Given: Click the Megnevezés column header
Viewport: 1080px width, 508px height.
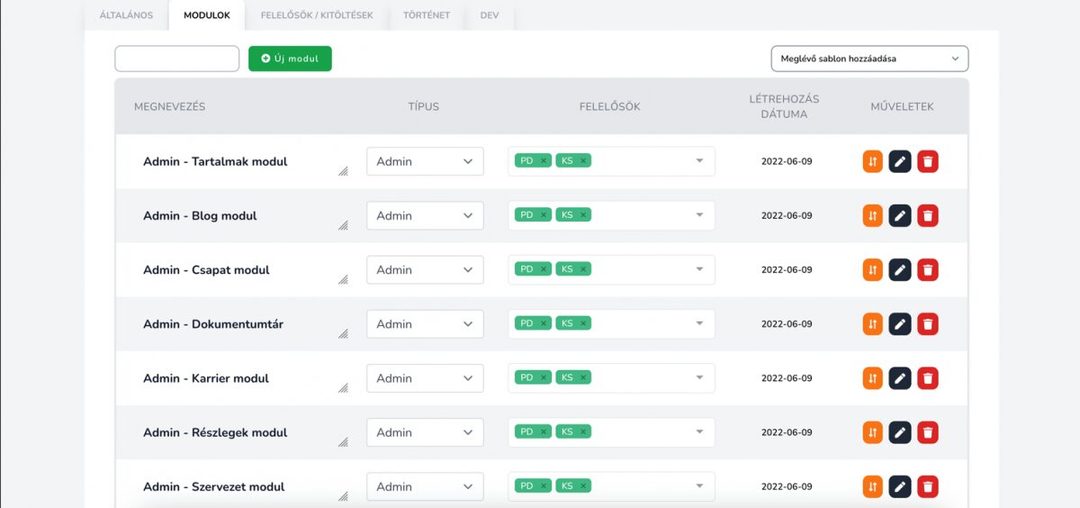Looking at the screenshot, I should pos(169,107).
